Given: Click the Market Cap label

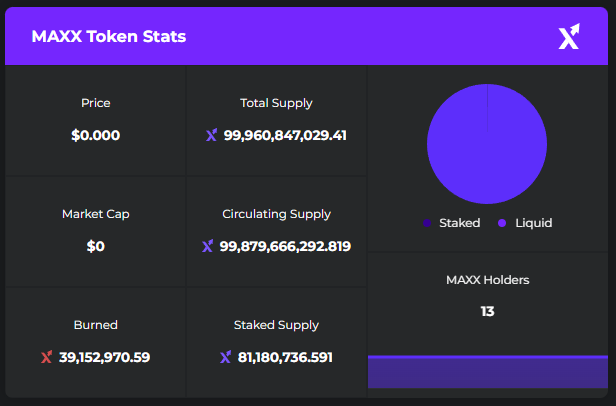Looking at the screenshot, I should [96, 214].
